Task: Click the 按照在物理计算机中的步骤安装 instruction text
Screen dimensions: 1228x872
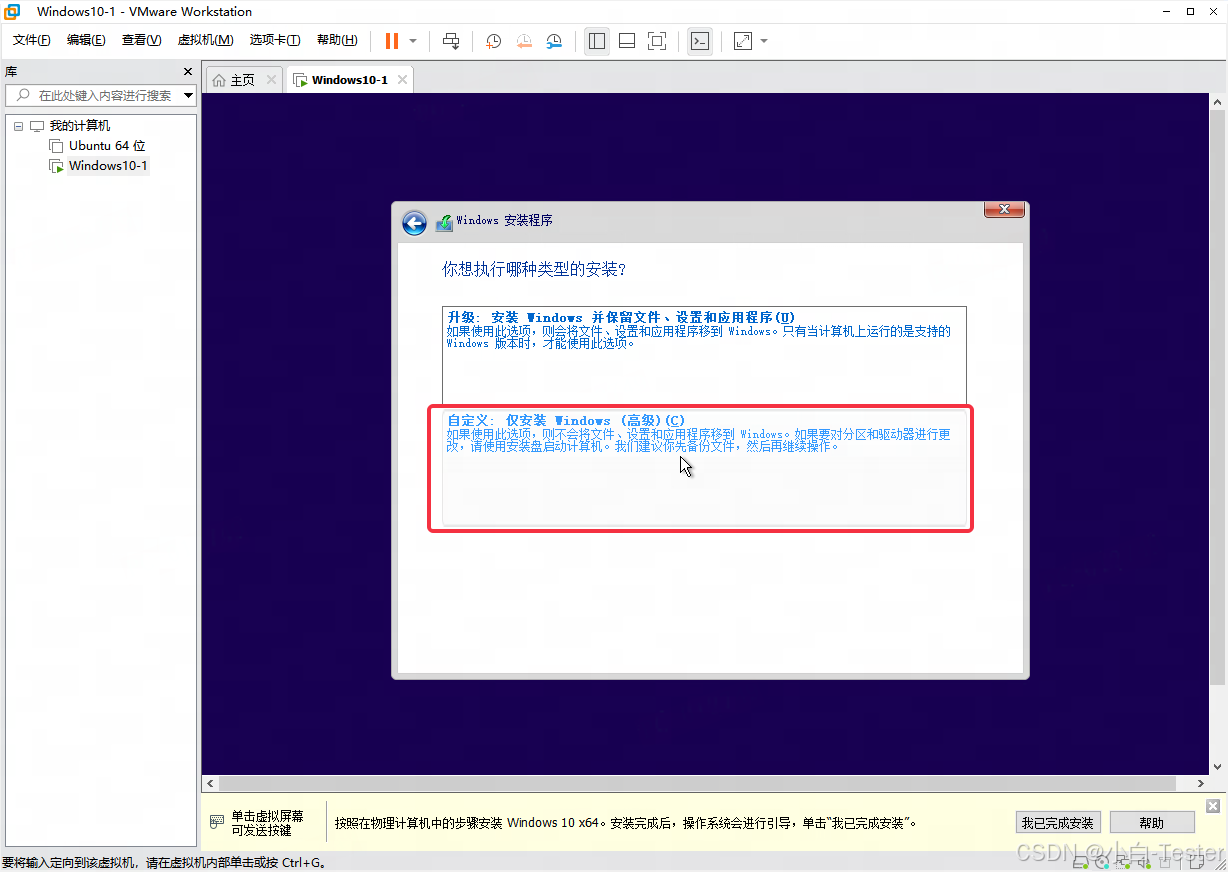Action: point(625,823)
